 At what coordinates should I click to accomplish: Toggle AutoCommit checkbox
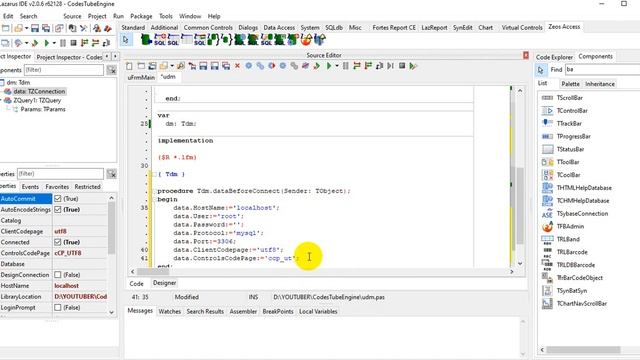pyautogui.click(x=58, y=199)
